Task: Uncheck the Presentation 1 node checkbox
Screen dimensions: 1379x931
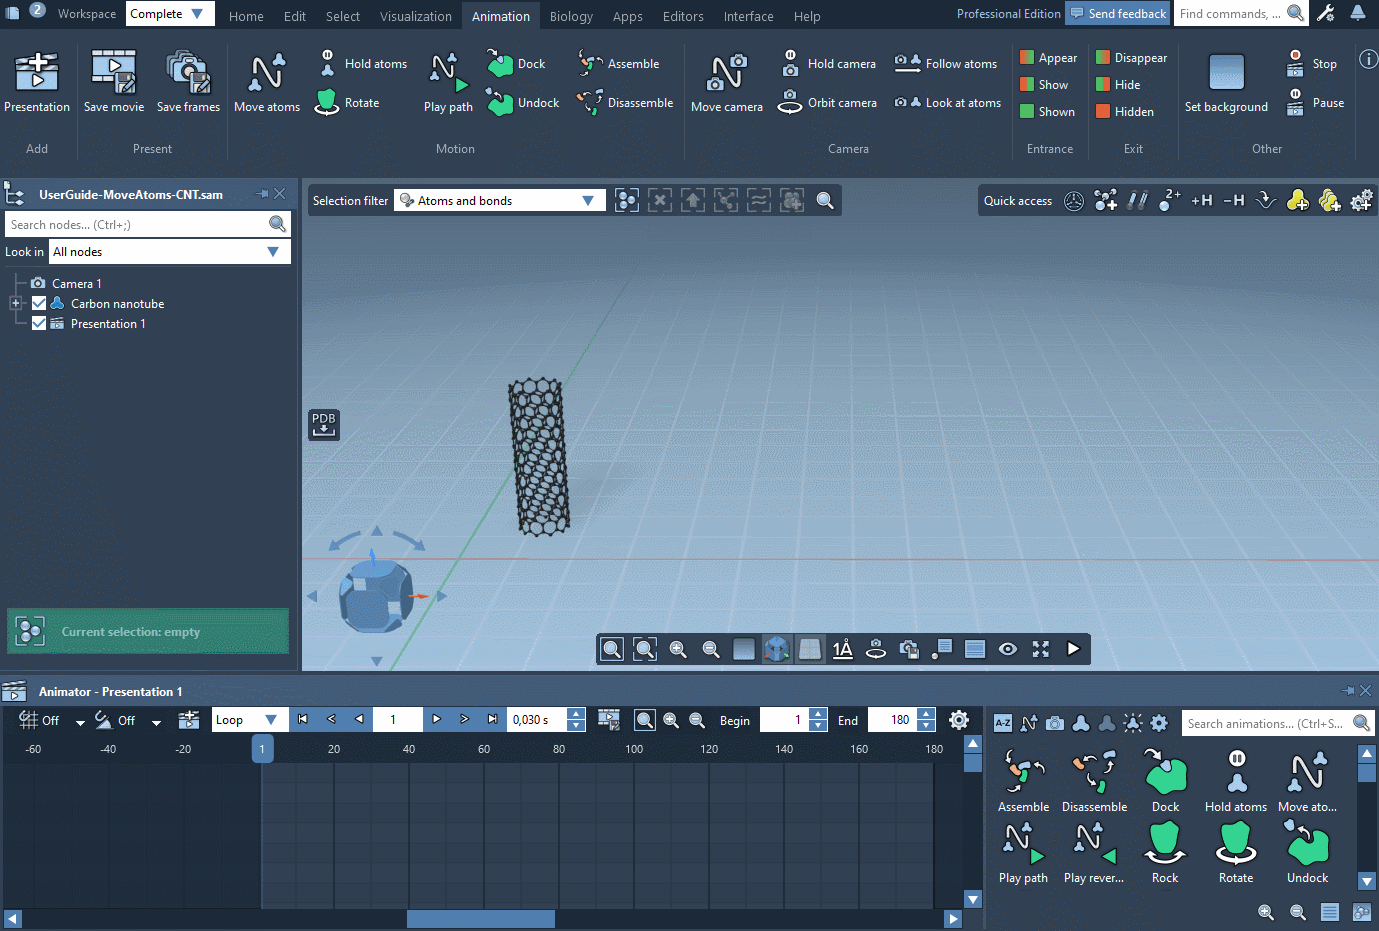Action: pos(38,323)
